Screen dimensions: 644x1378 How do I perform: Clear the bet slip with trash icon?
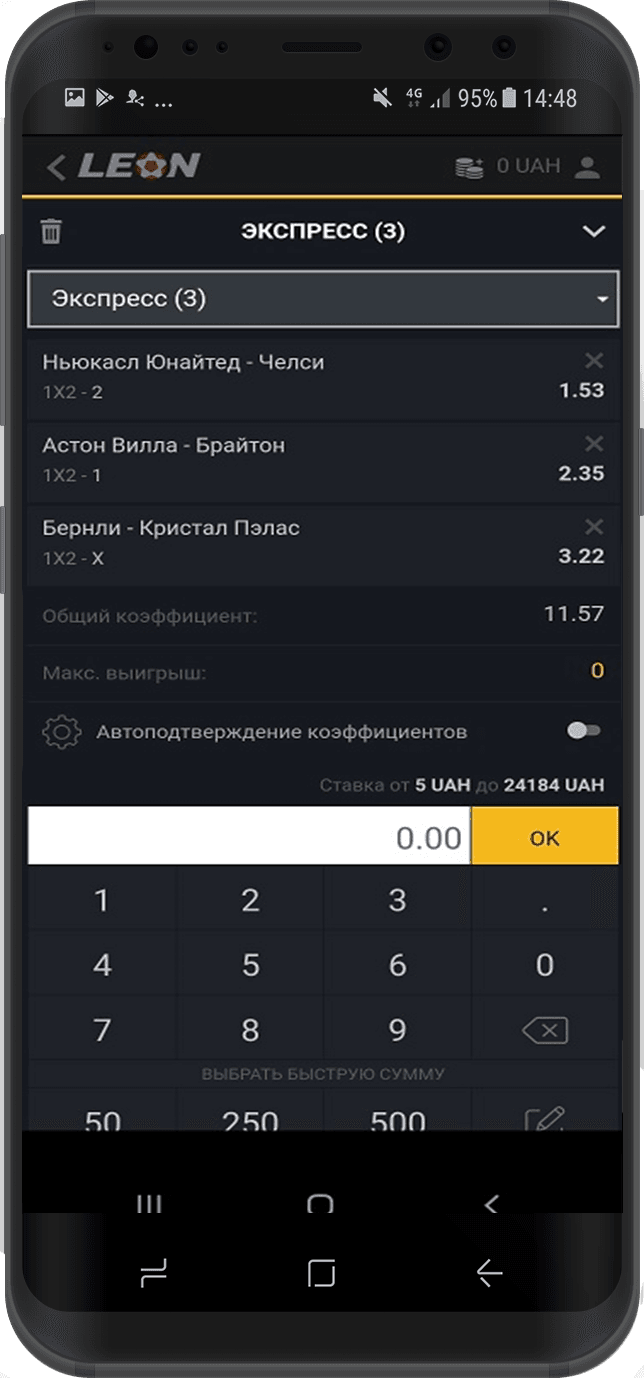pyautogui.click(x=51, y=232)
